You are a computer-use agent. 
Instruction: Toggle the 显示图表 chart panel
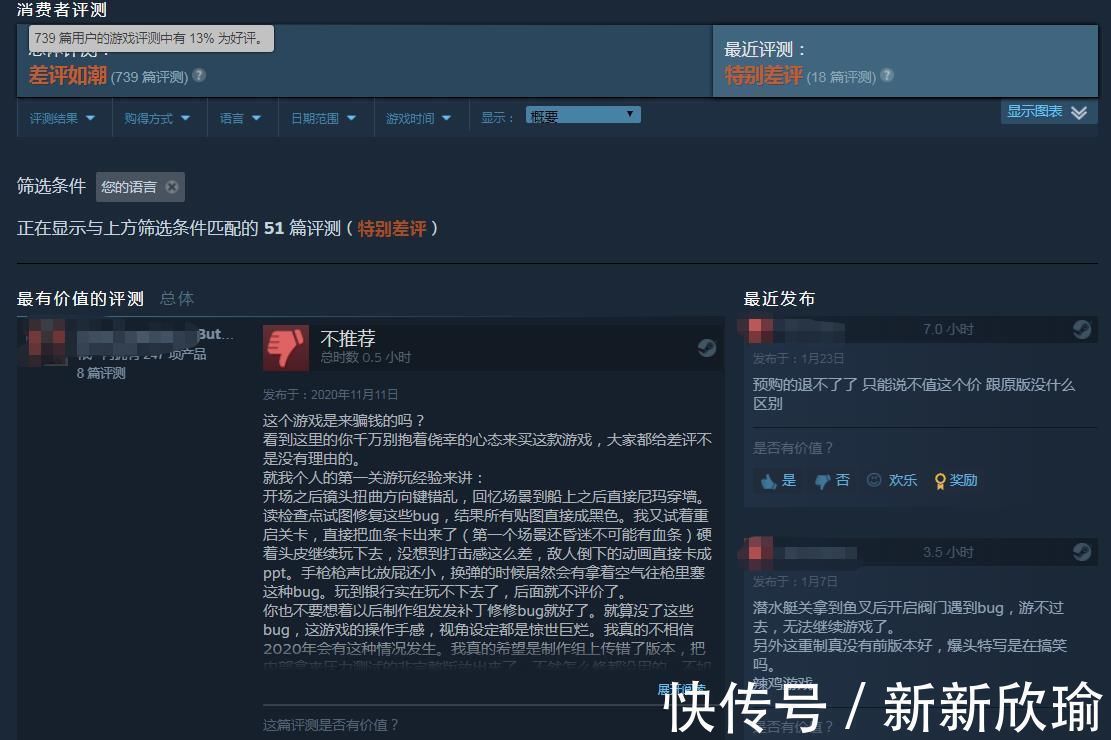click(x=1048, y=112)
